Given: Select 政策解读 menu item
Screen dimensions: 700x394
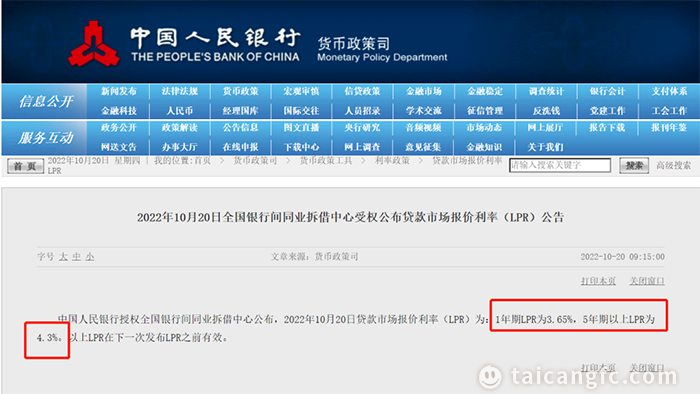Looking at the screenshot, I should point(179,128).
